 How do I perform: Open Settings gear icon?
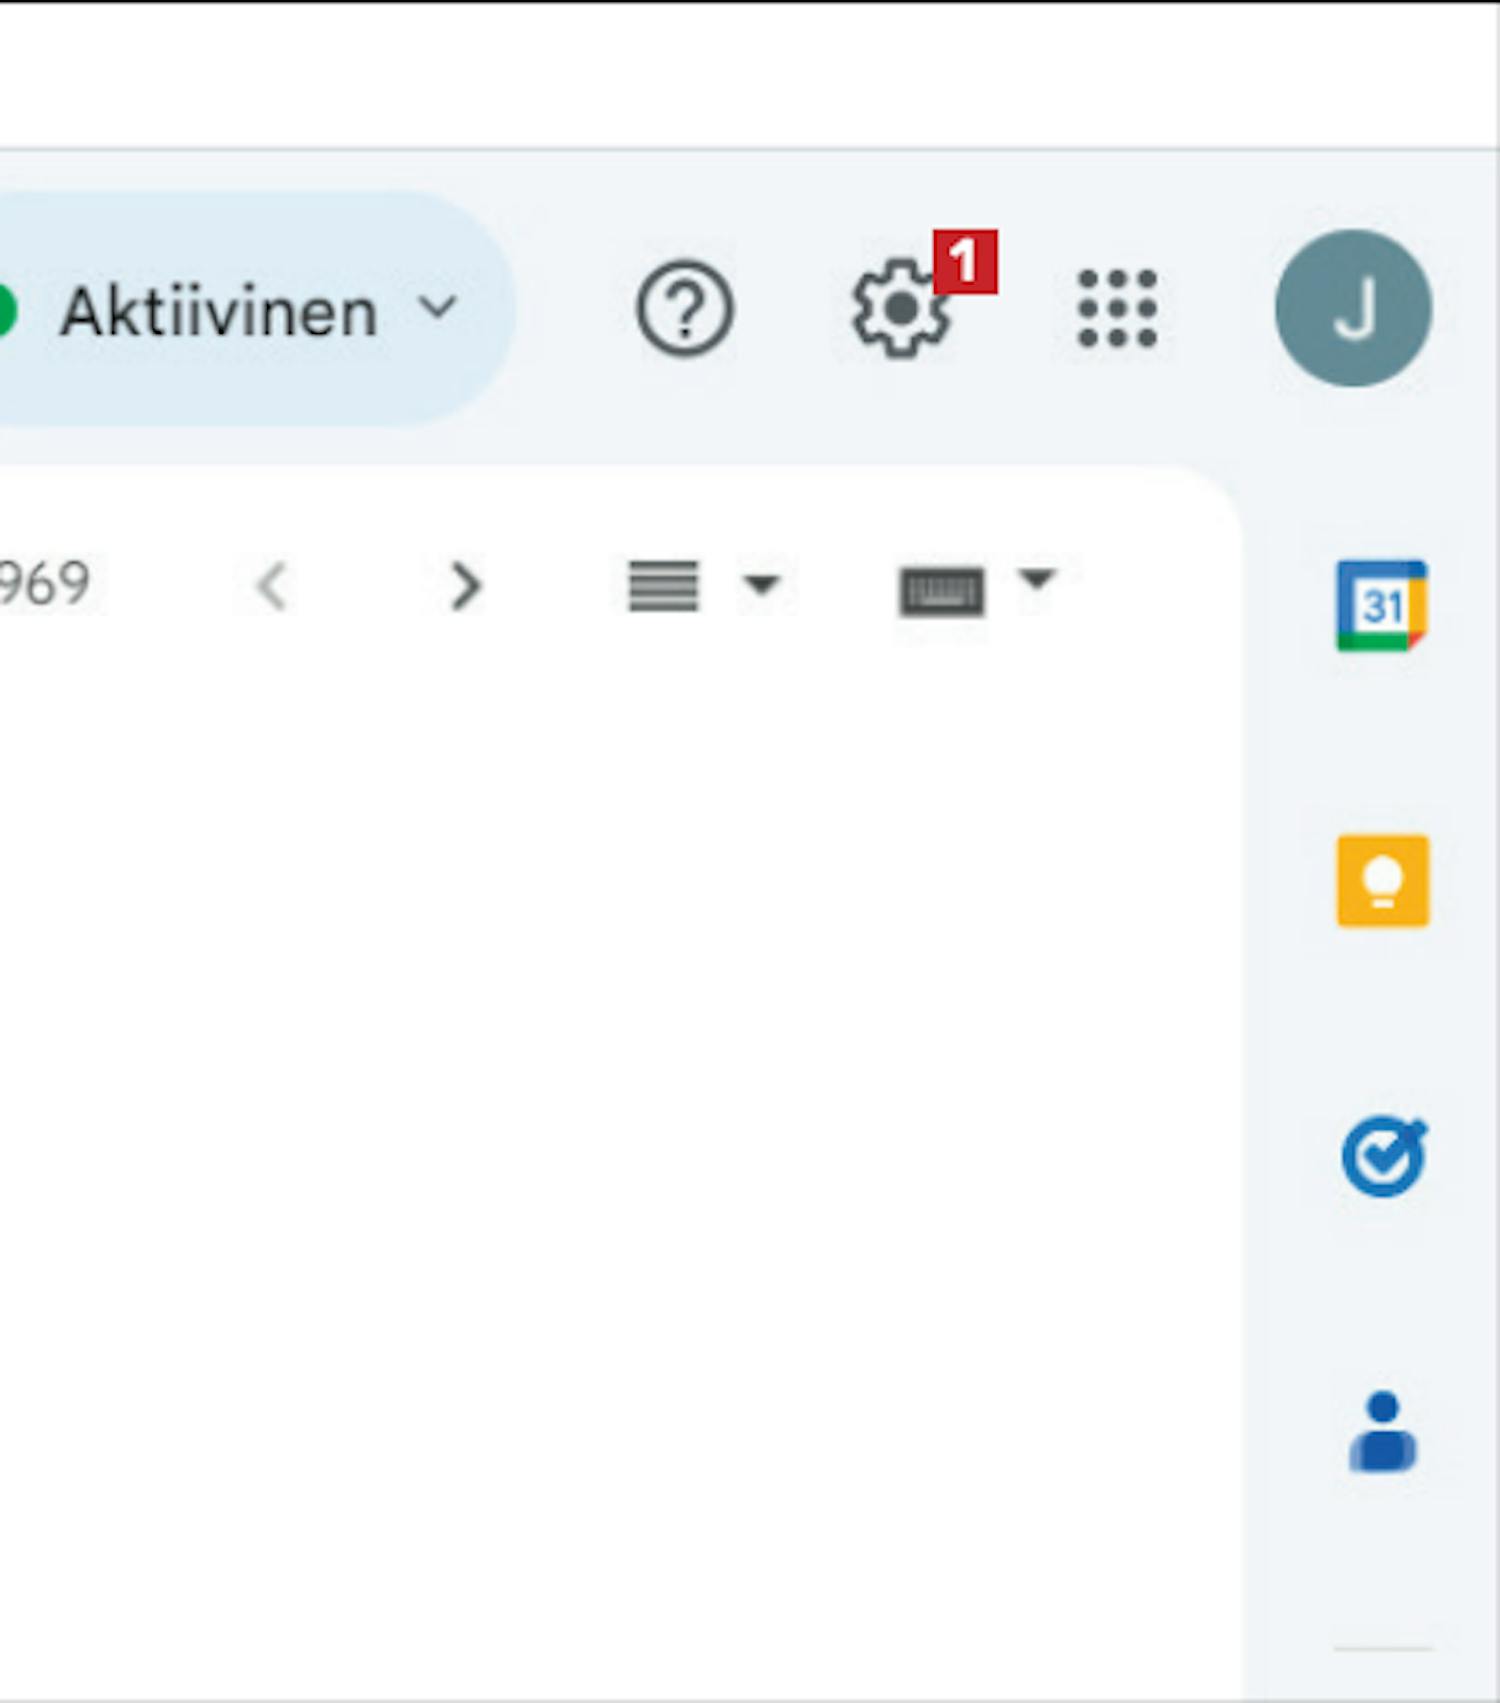(900, 309)
